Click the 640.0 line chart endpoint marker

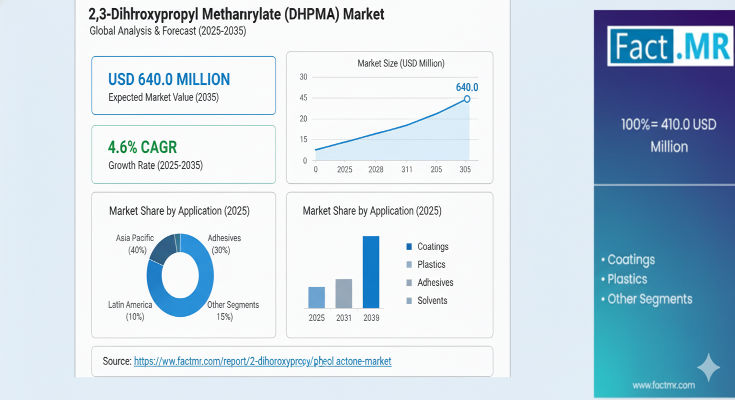tap(466, 99)
